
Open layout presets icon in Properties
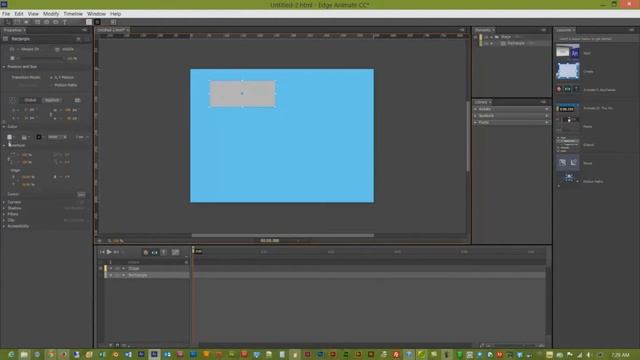(77, 100)
